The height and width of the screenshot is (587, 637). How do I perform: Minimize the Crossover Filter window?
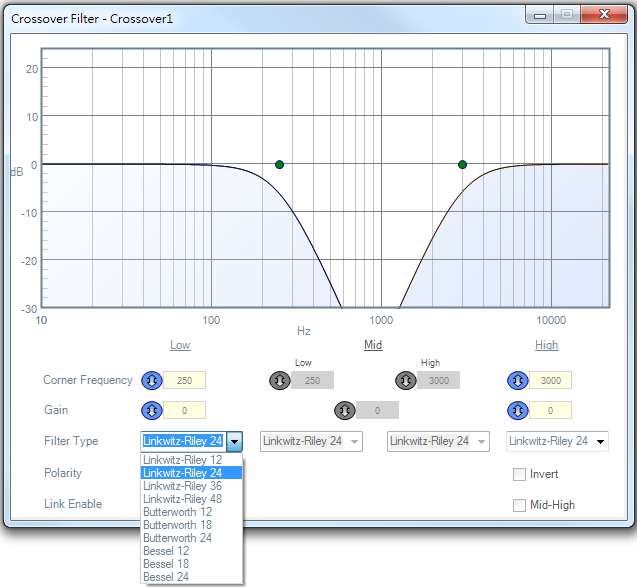click(x=540, y=15)
